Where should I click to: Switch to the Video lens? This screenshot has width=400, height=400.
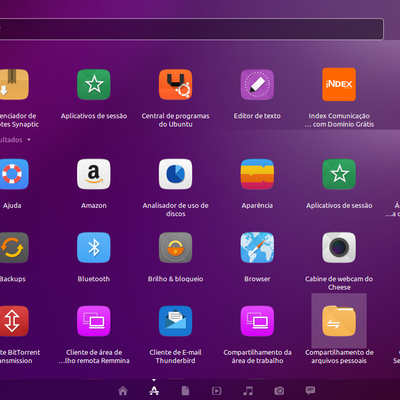[216, 390]
